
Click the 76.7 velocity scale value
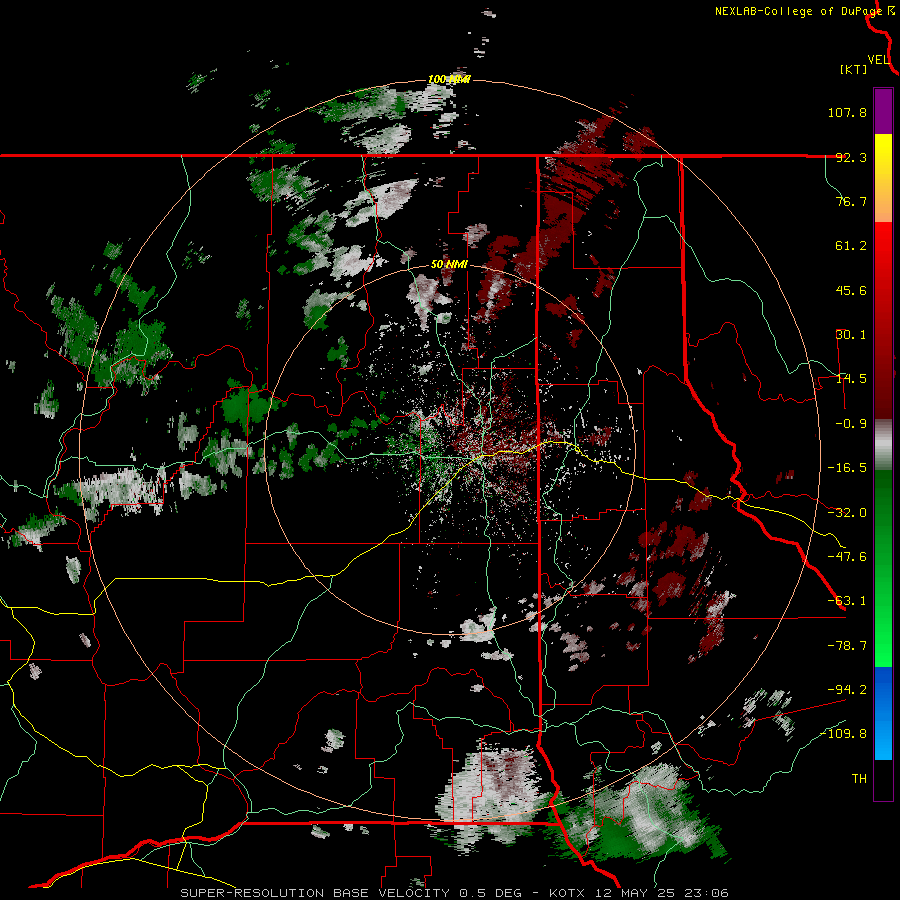851,201
